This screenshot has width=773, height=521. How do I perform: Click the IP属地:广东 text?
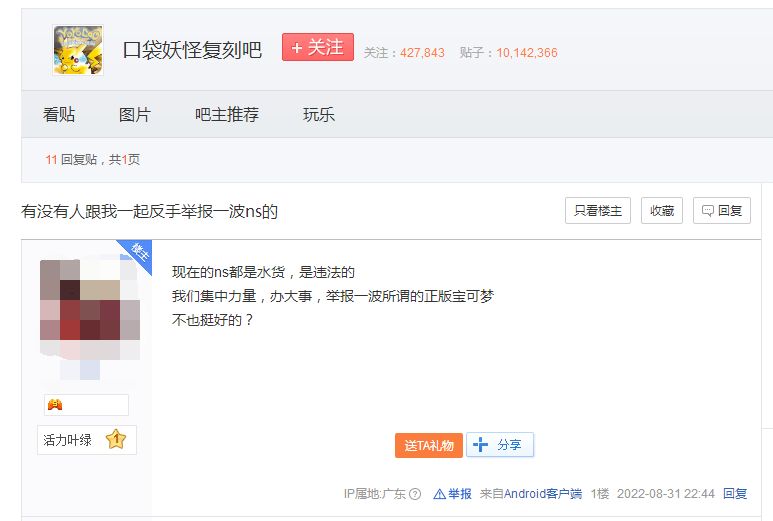375,494
